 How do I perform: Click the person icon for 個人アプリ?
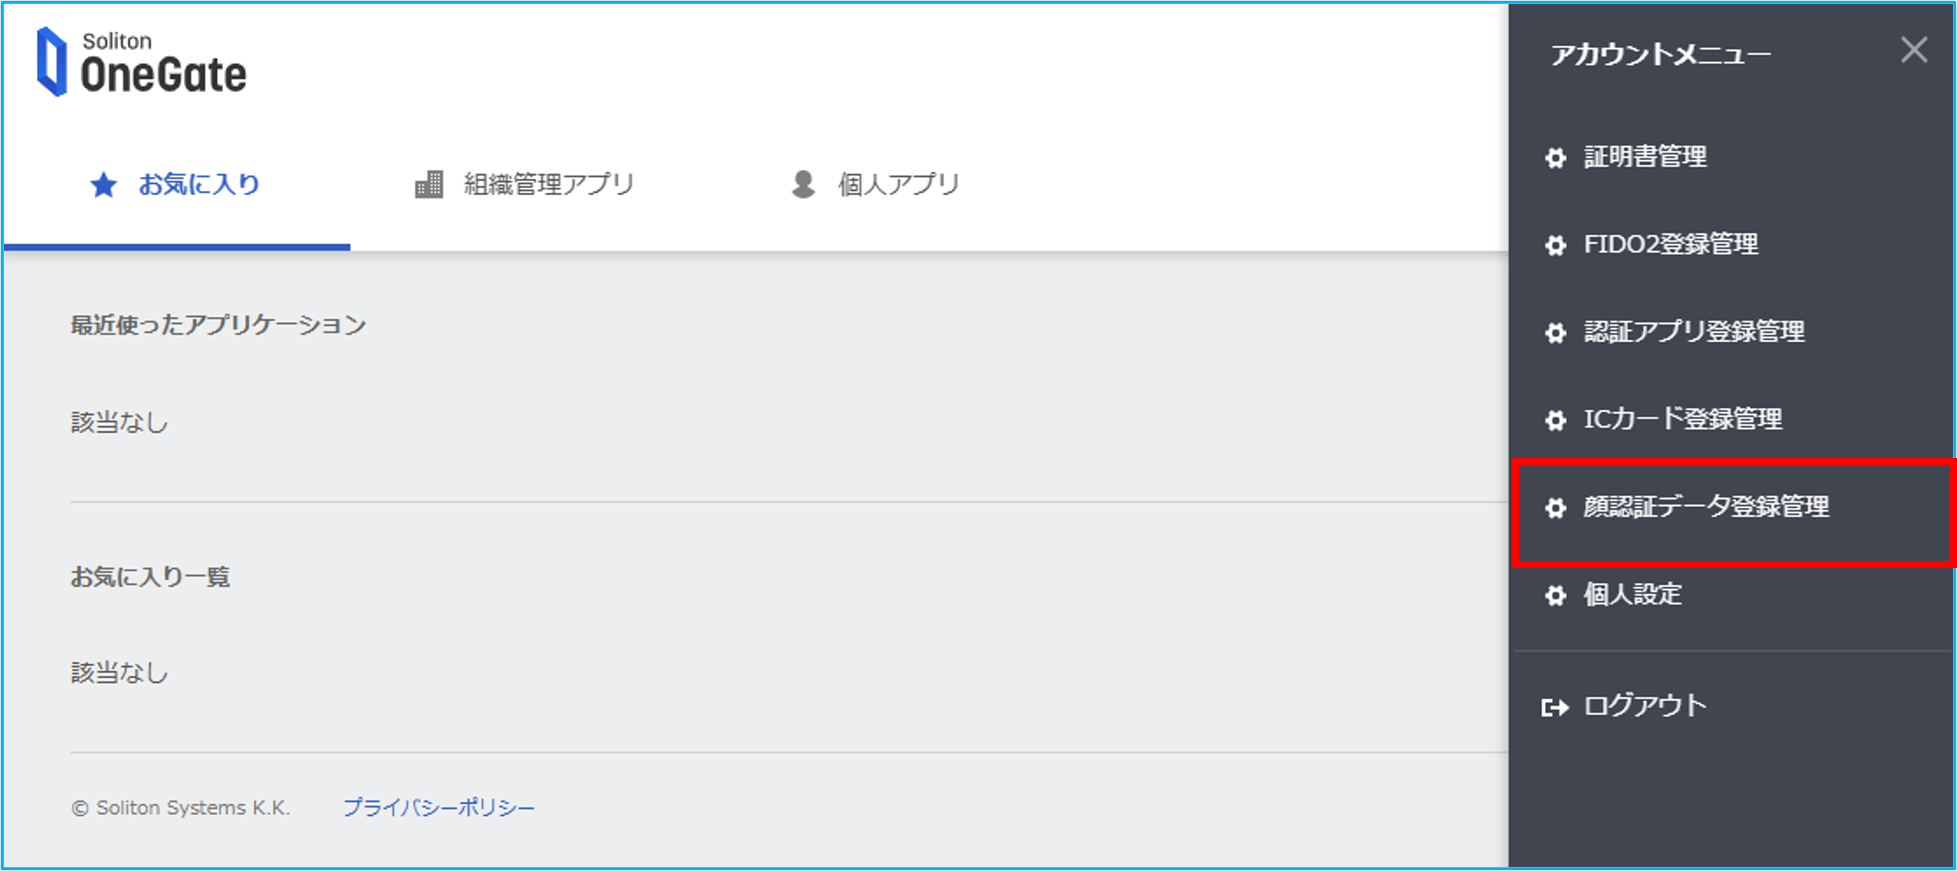pyautogui.click(x=803, y=184)
